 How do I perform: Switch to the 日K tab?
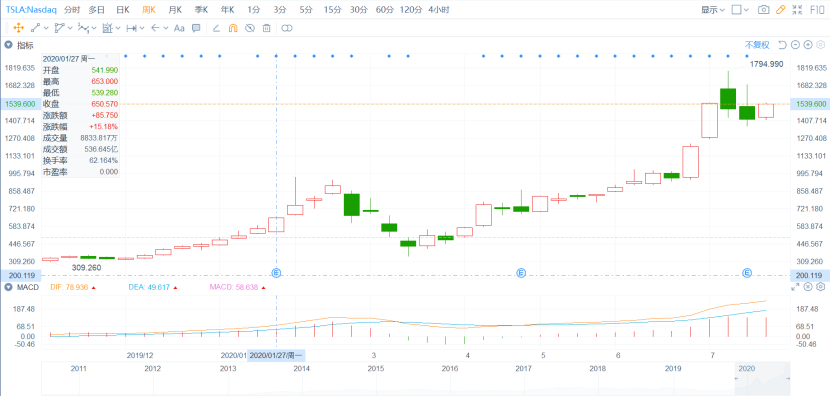click(122, 10)
